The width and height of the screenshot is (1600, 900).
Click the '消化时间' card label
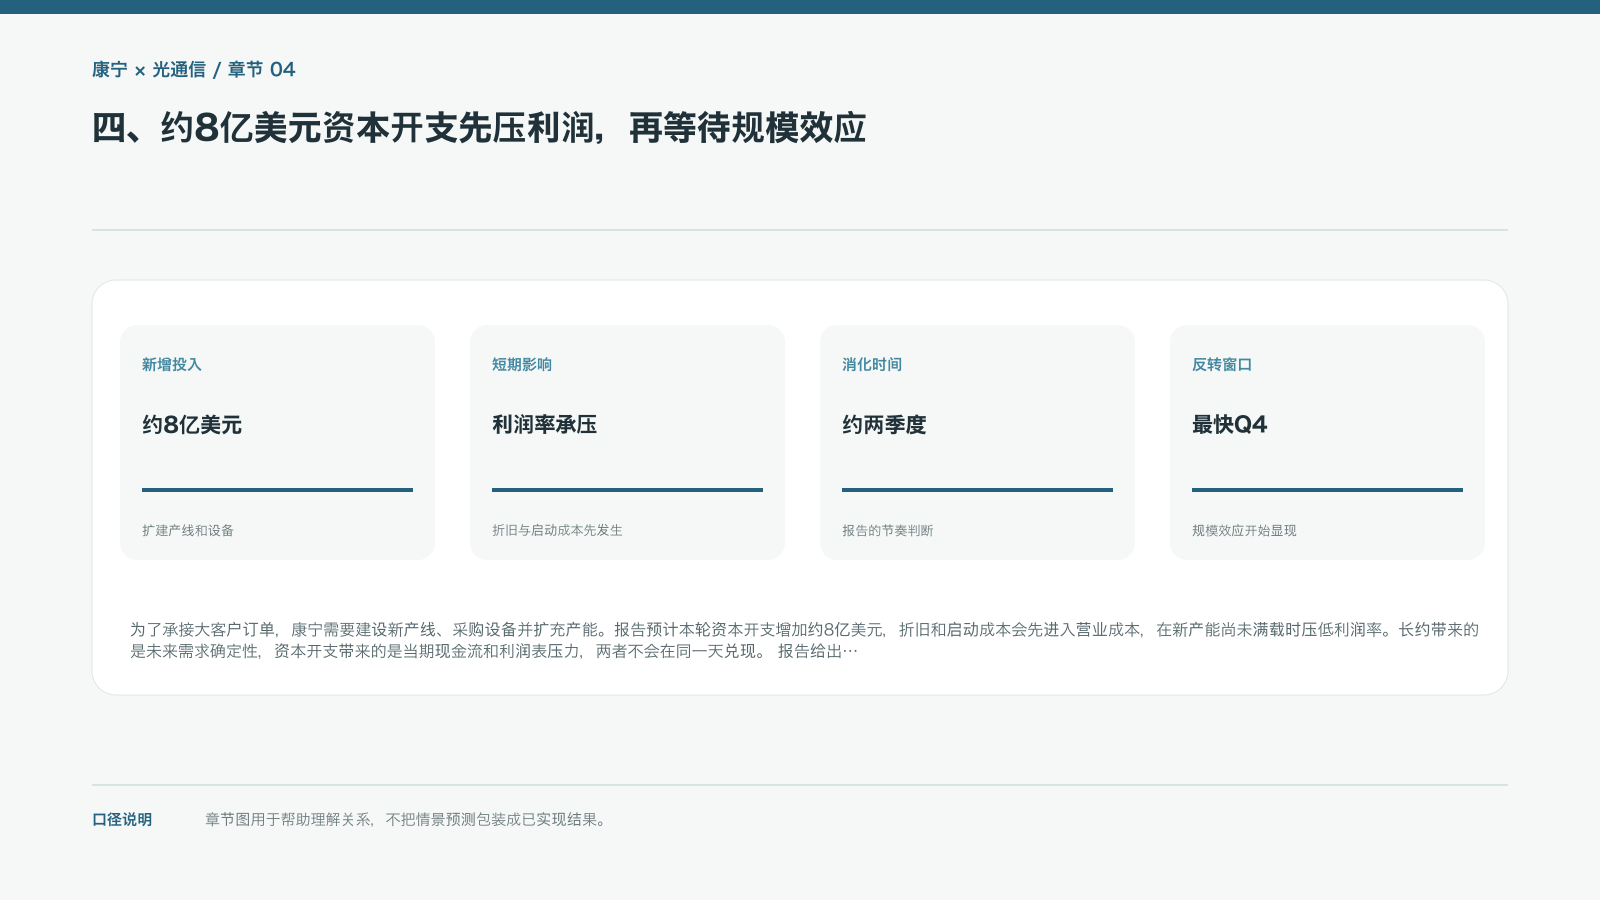(x=872, y=365)
